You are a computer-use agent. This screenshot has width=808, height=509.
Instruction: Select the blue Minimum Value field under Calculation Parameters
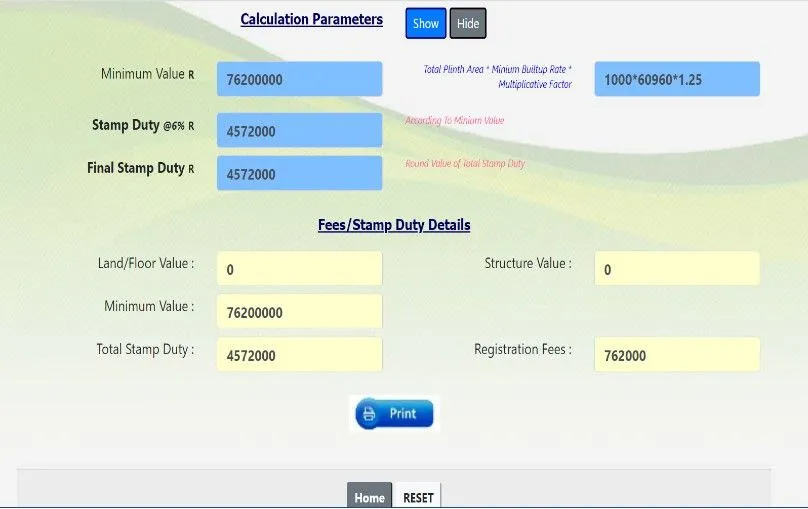299,79
